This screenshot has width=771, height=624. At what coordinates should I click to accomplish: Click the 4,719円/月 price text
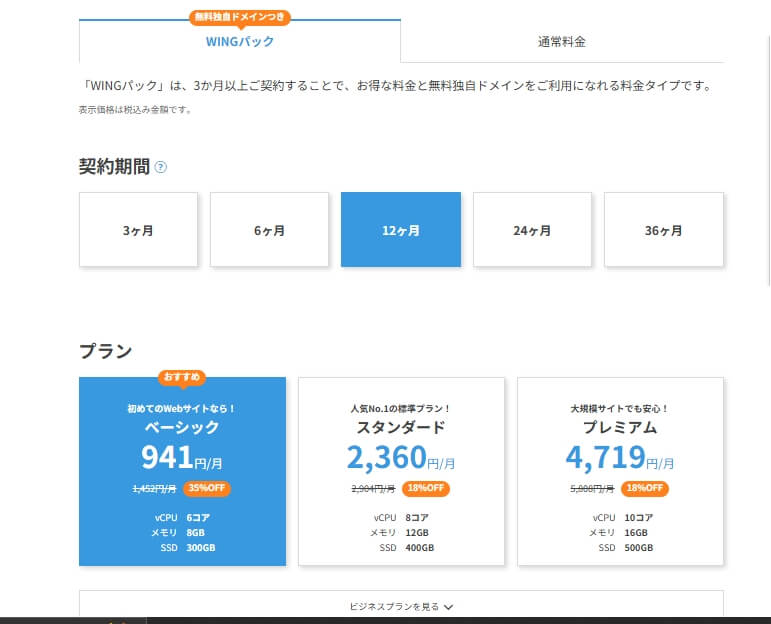point(620,459)
